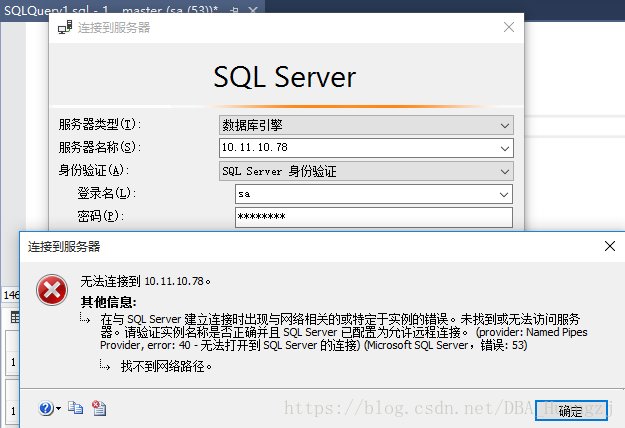Click the help icon in error dialog
This screenshot has height=428, width=625.
pos(46,408)
